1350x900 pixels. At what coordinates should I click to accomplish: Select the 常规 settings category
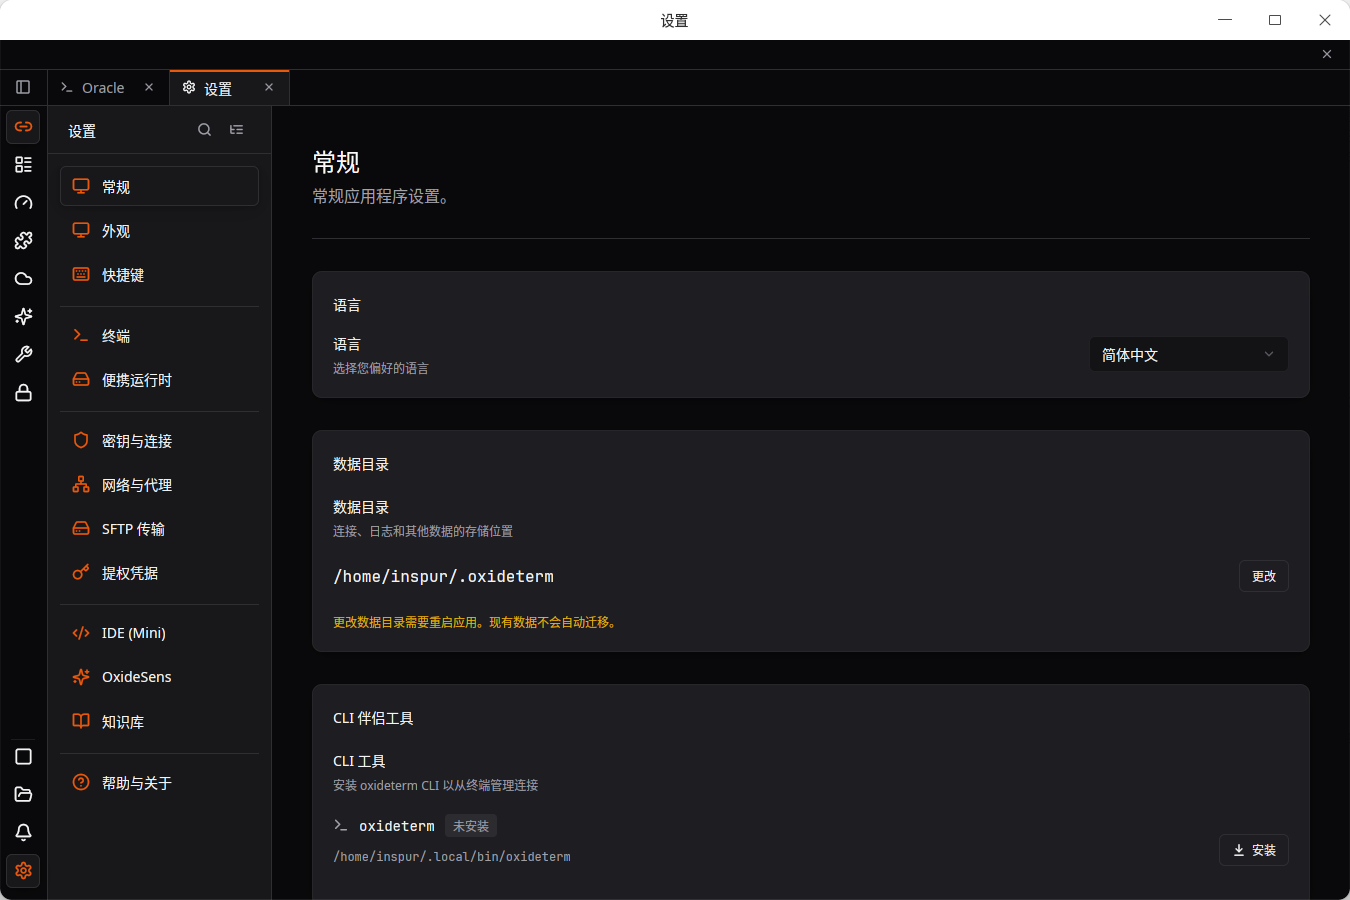tap(159, 186)
